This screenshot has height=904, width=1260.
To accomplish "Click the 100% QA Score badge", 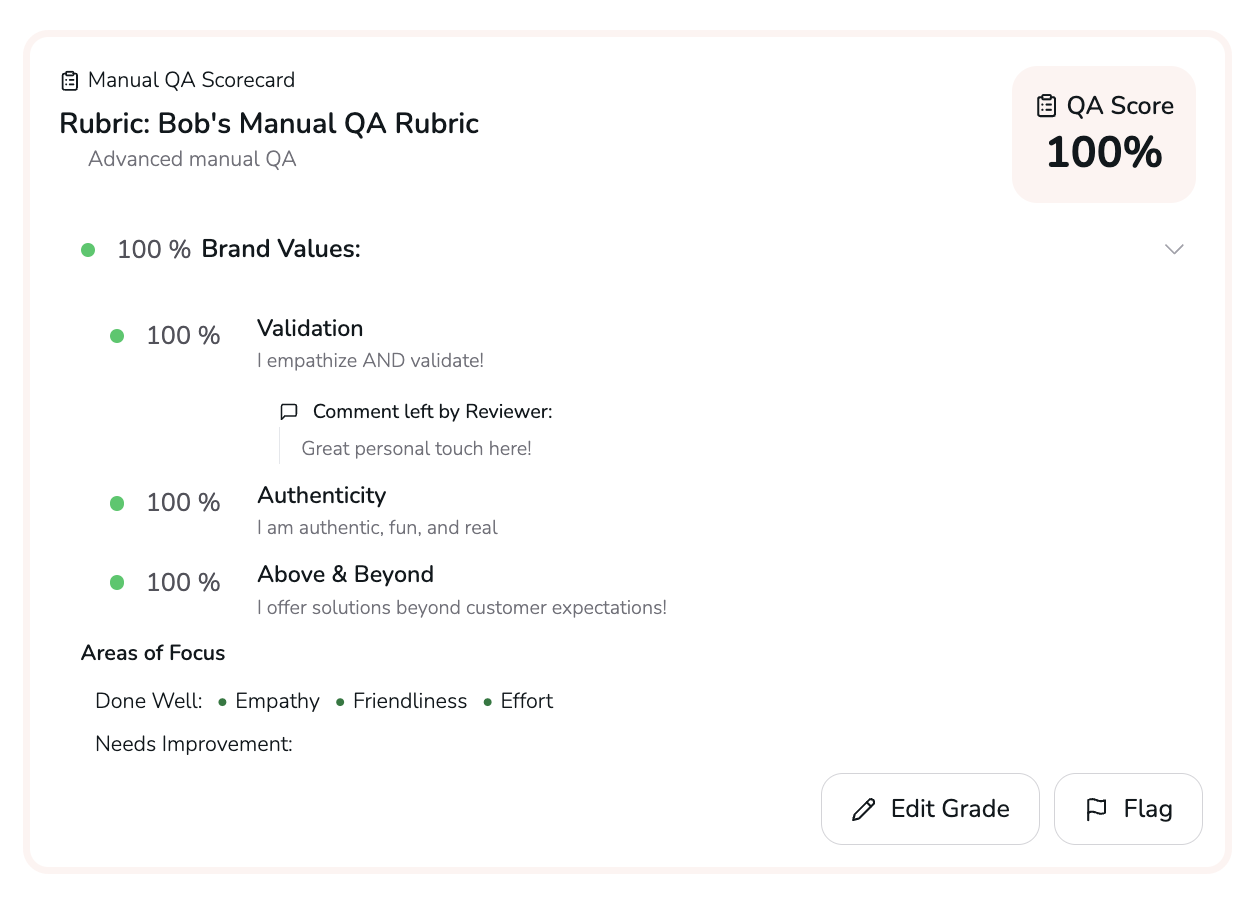I will click(1104, 134).
